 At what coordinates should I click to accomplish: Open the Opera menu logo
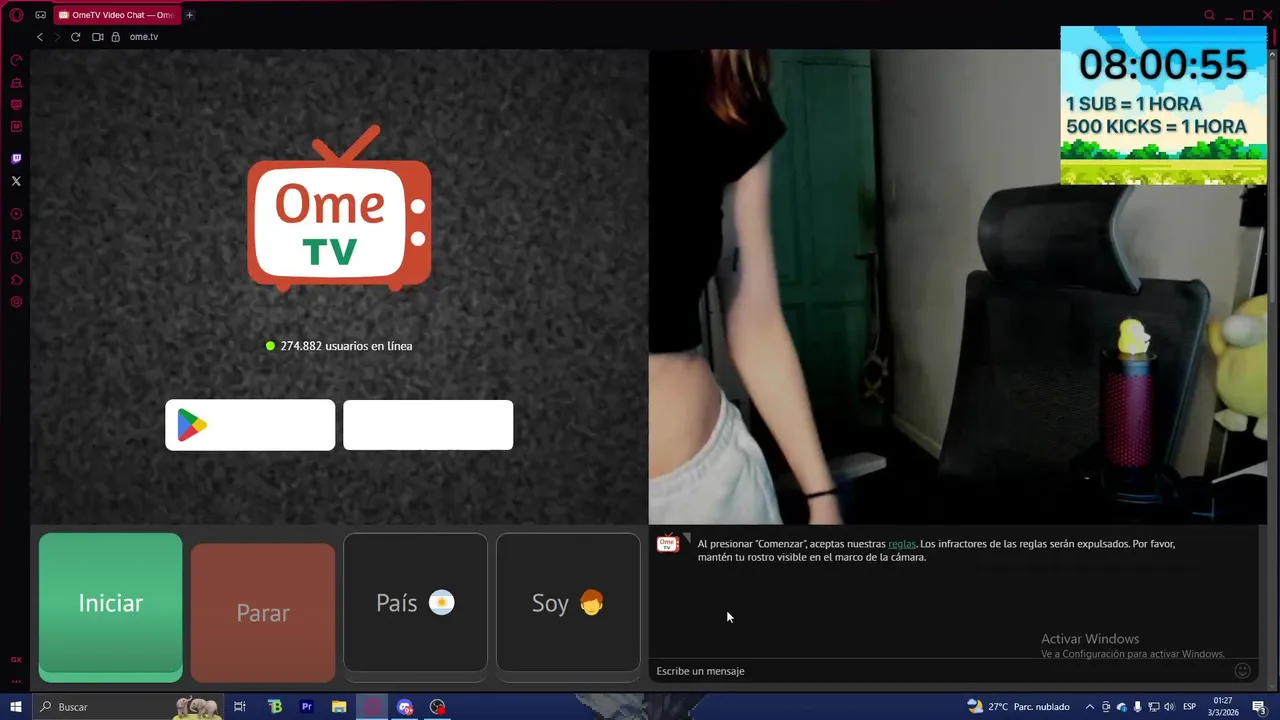(16, 15)
